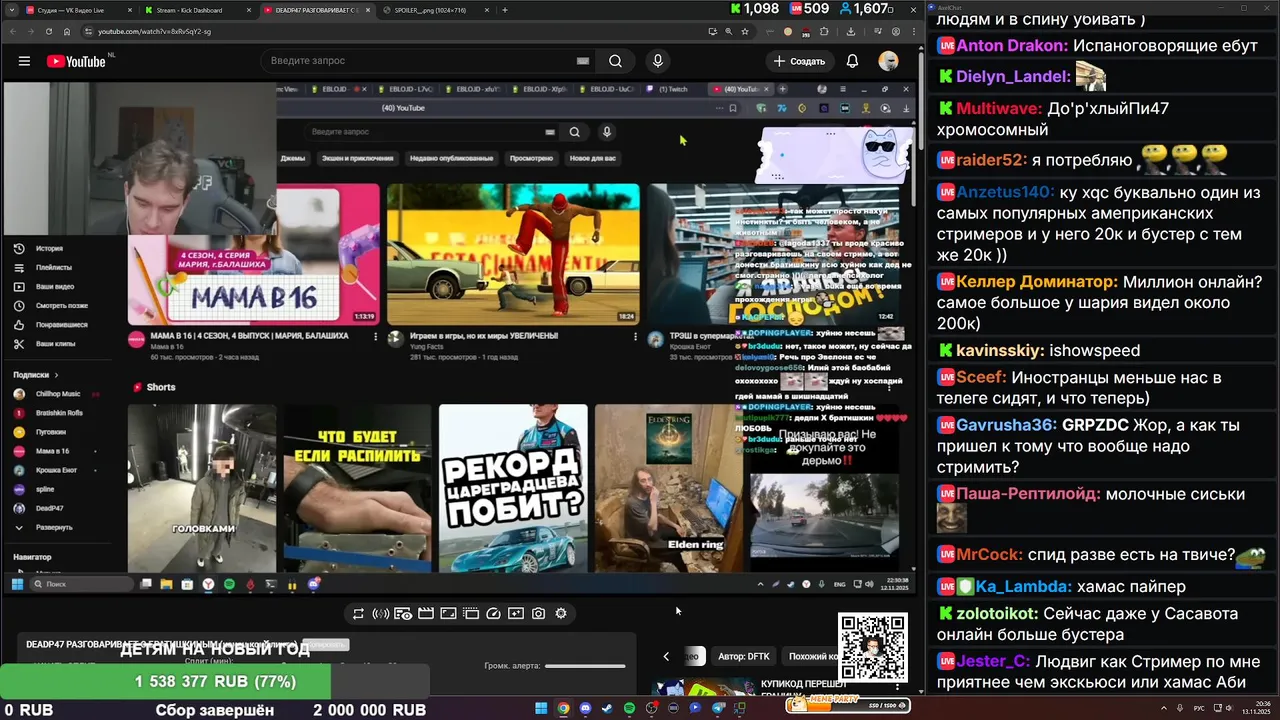The width and height of the screenshot is (1280, 720).
Task: Click the search magnifier in the streamed YouTube
Action: point(574,132)
